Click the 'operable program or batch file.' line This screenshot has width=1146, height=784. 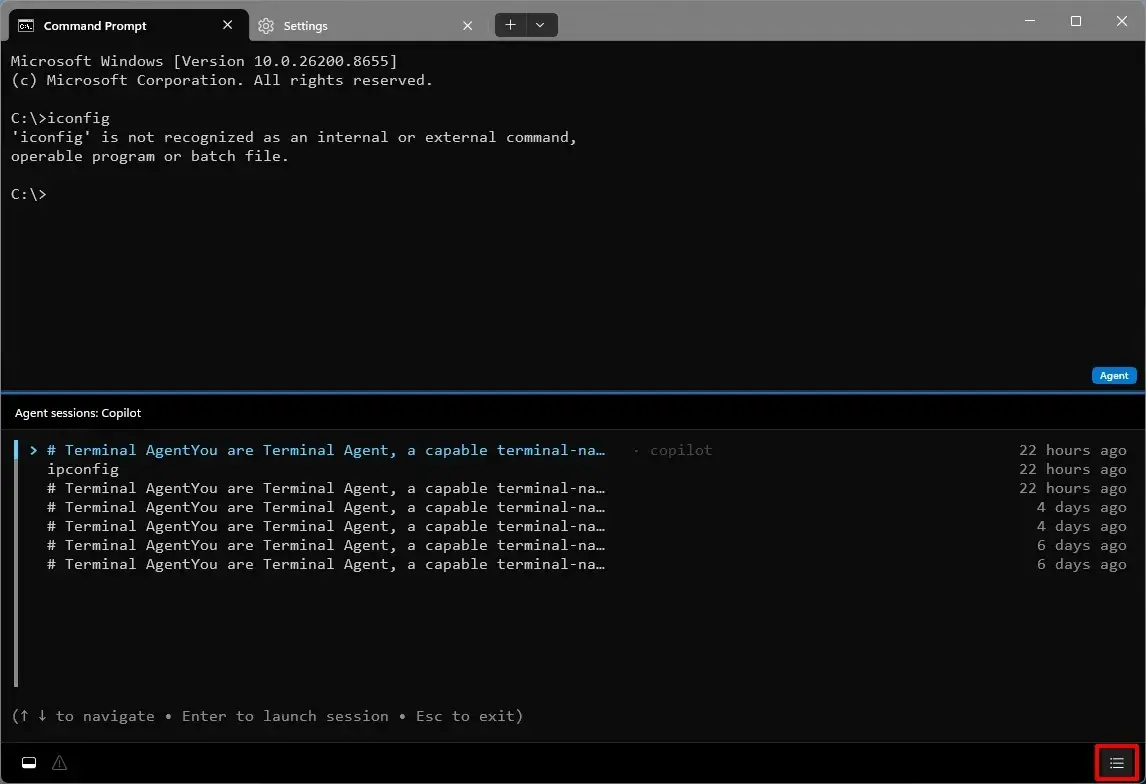click(x=150, y=156)
